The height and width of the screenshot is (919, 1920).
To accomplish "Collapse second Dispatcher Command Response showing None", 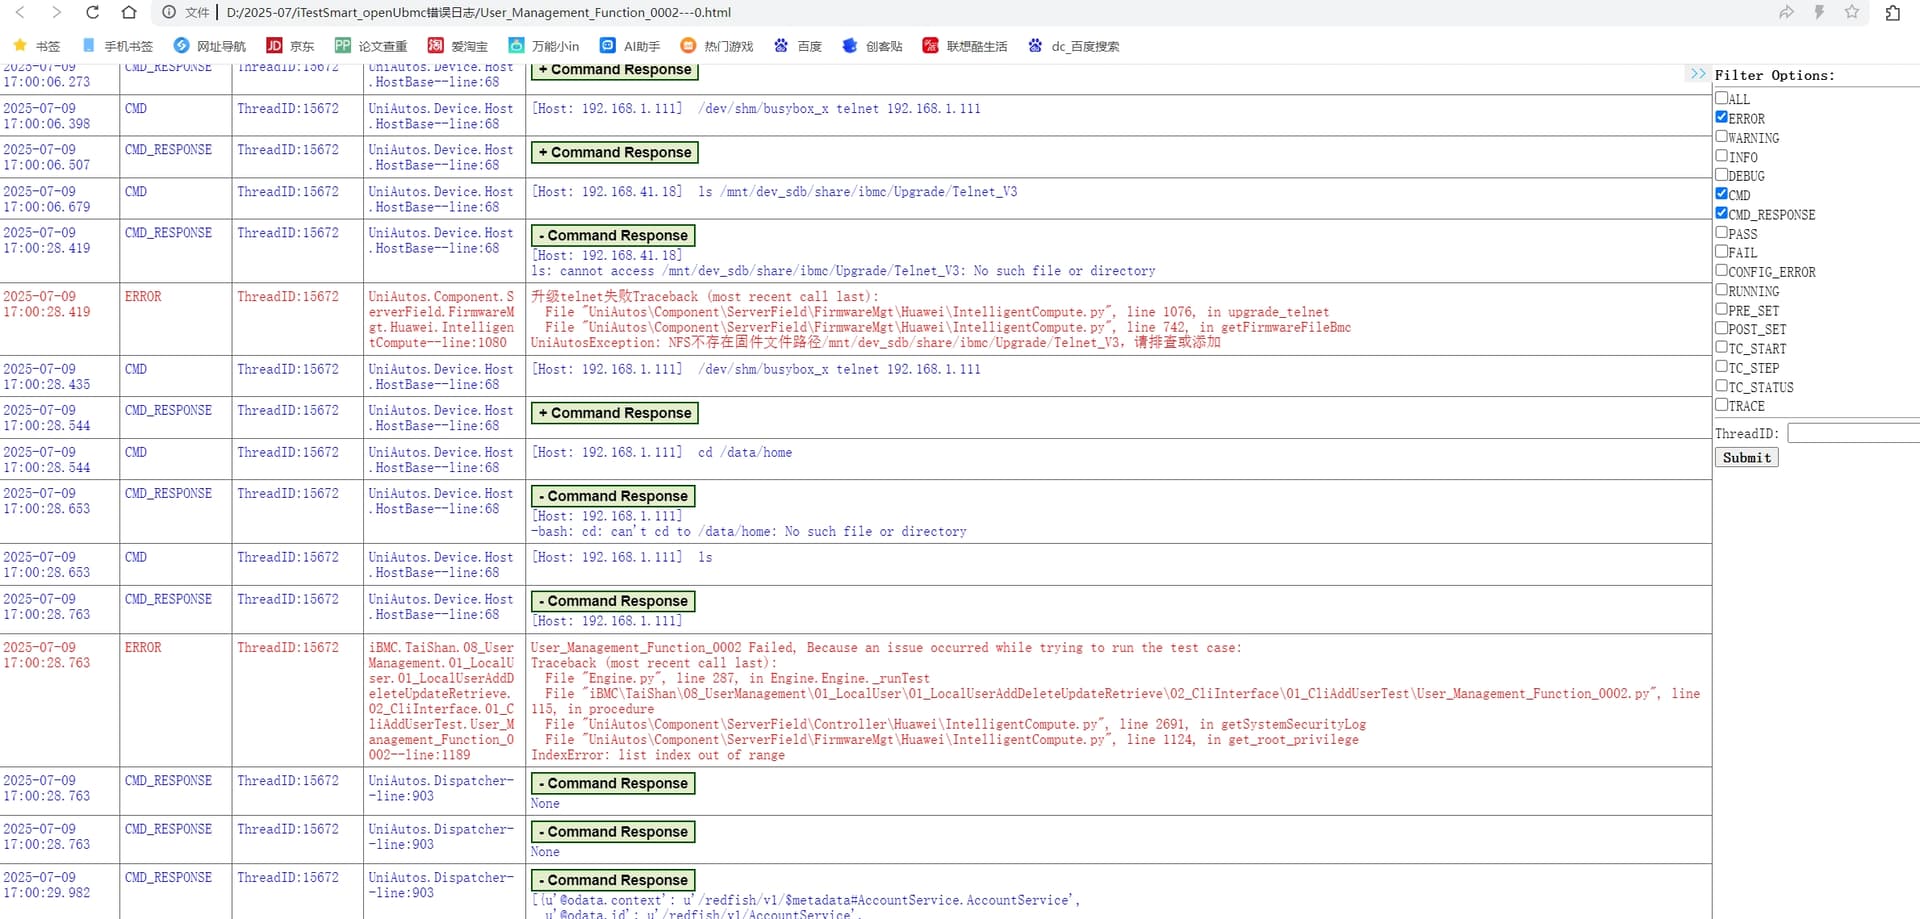I will pyautogui.click(x=613, y=832).
